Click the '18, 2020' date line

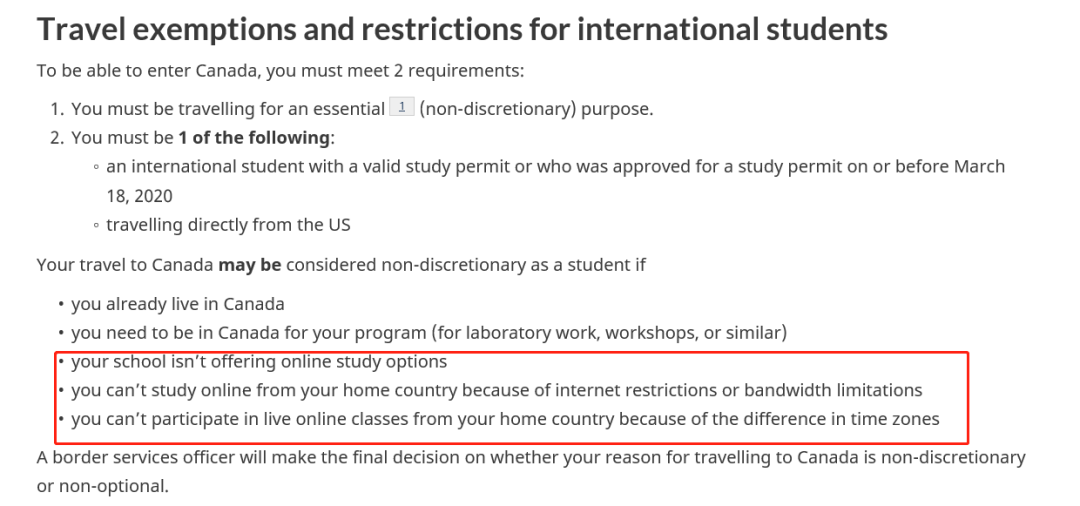click(x=139, y=196)
